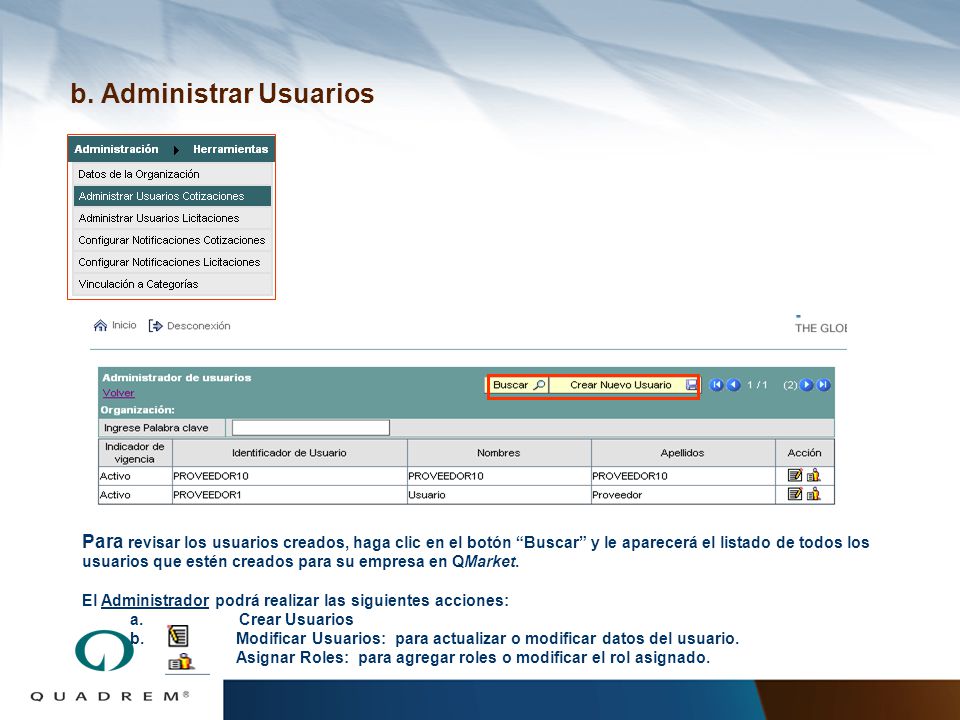
Task: Open the Administración menu header
Action: [x=116, y=149]
